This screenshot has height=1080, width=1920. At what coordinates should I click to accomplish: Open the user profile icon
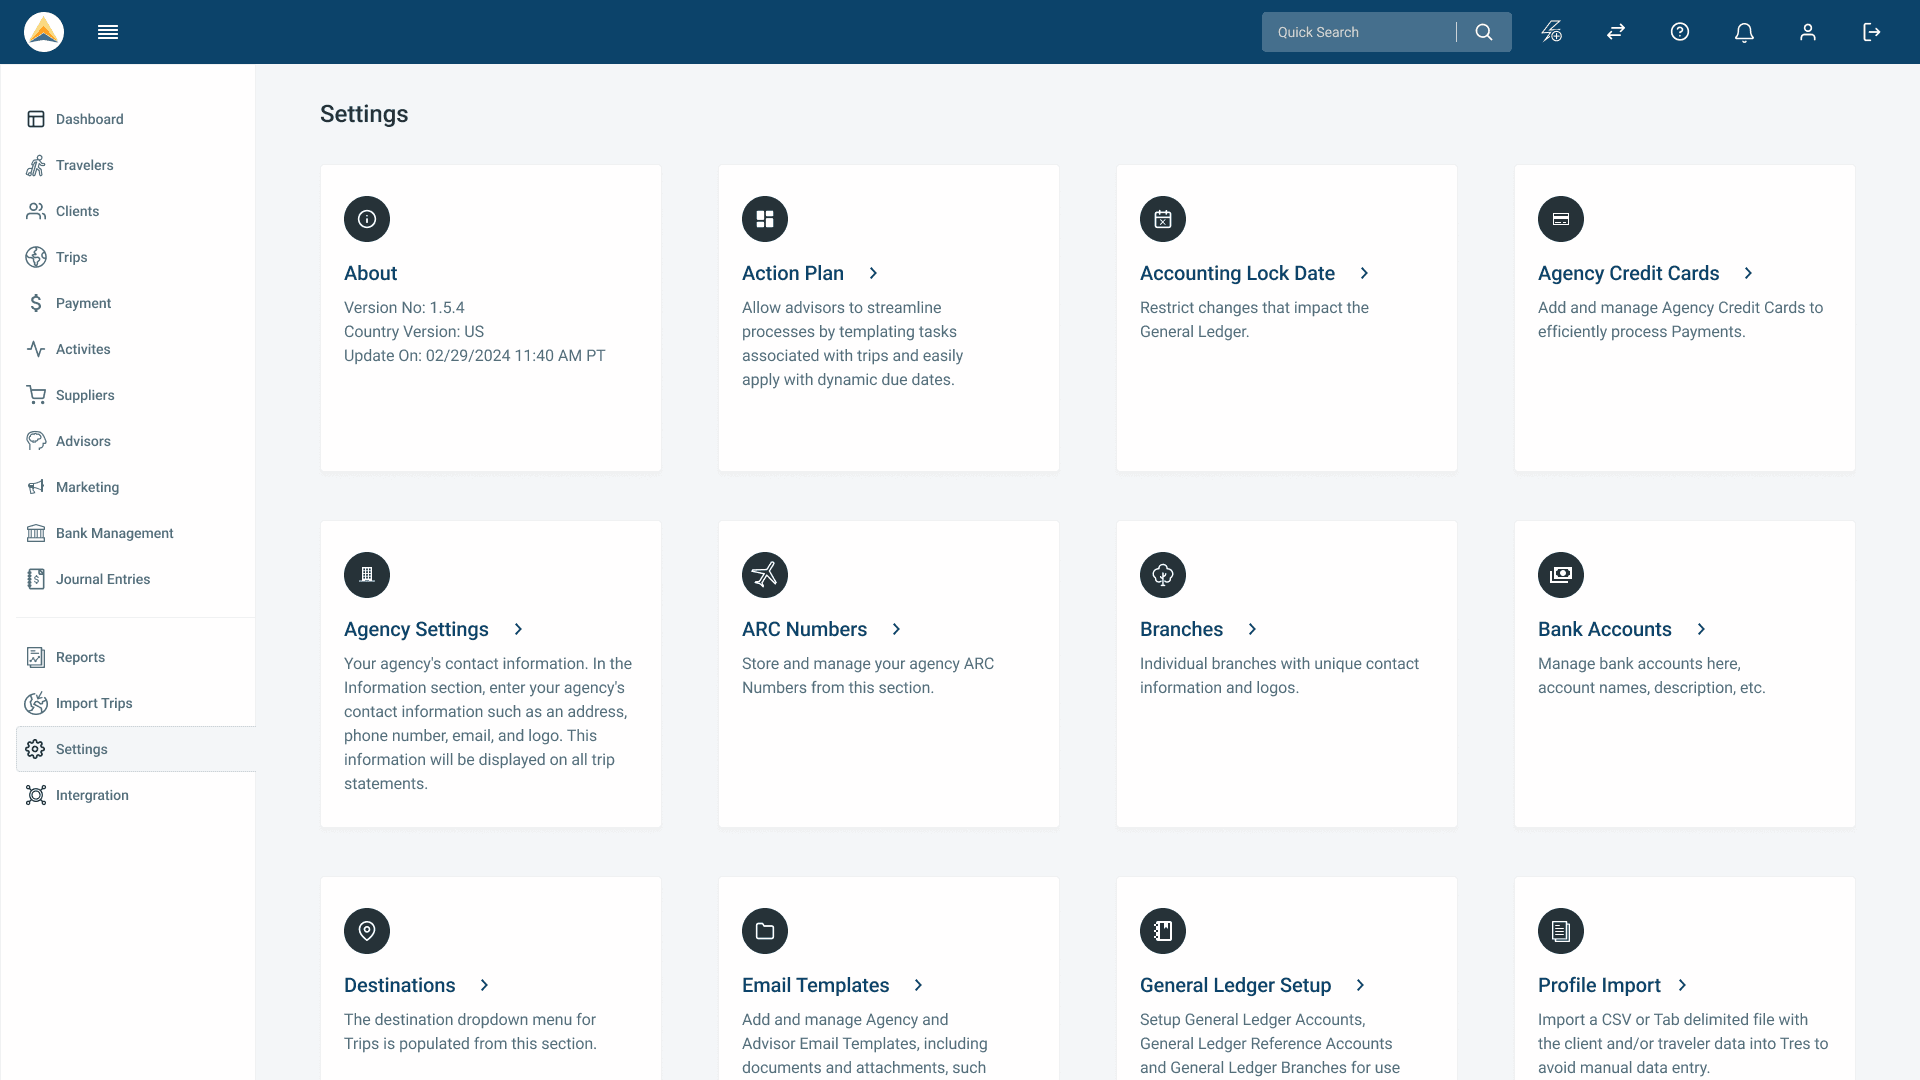1808,32
